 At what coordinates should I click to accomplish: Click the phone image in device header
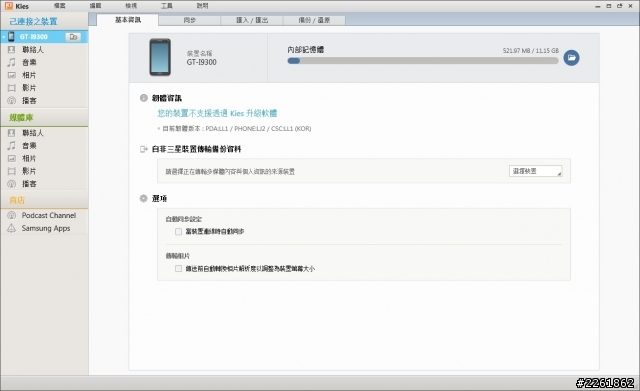coord(160,57)
